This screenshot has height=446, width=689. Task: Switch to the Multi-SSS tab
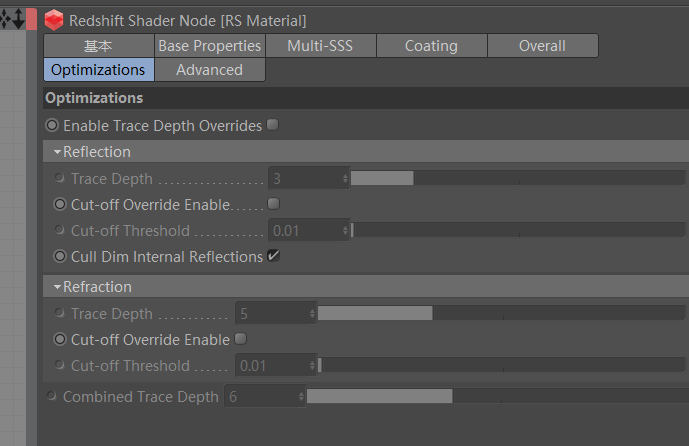(319, 46)
